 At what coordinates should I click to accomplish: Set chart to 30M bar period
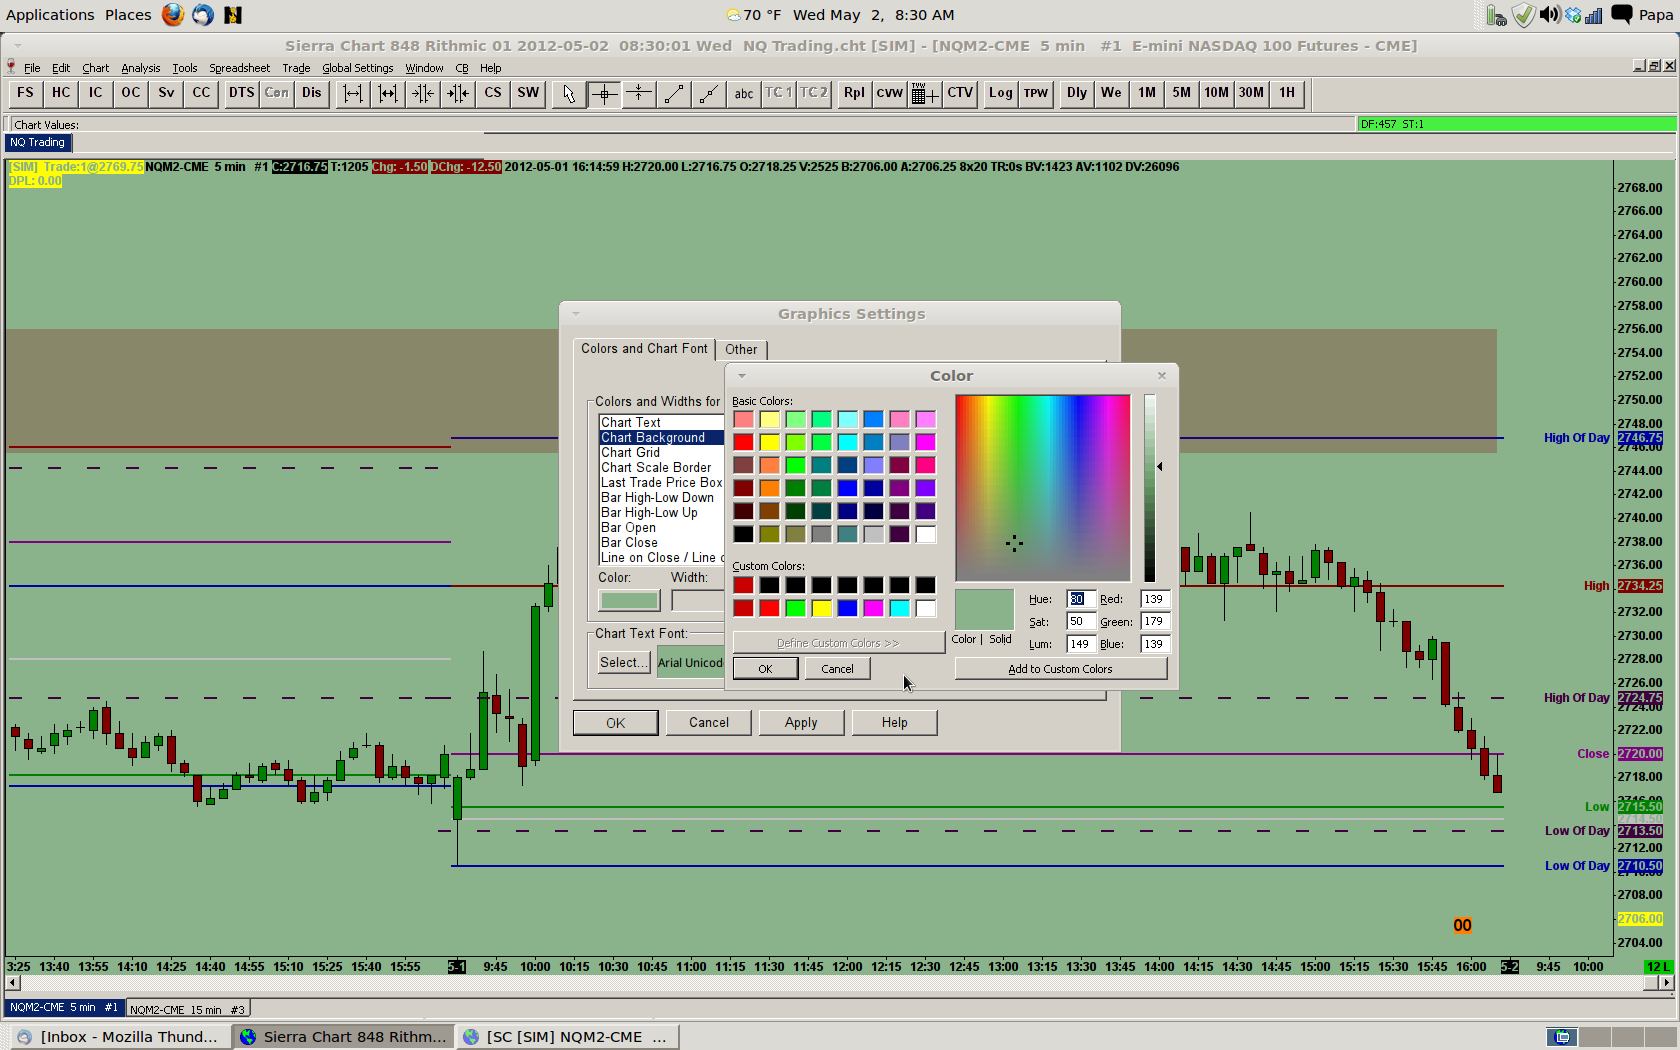tap(1251, 93)
